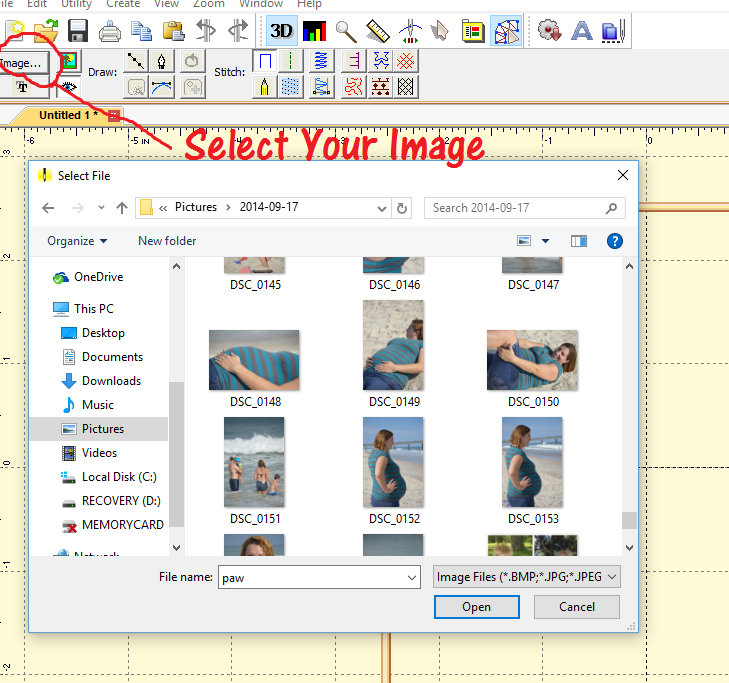Click New folder
Image resolution: width=729 pixels, height=683 pixels.
coord(167,241)
